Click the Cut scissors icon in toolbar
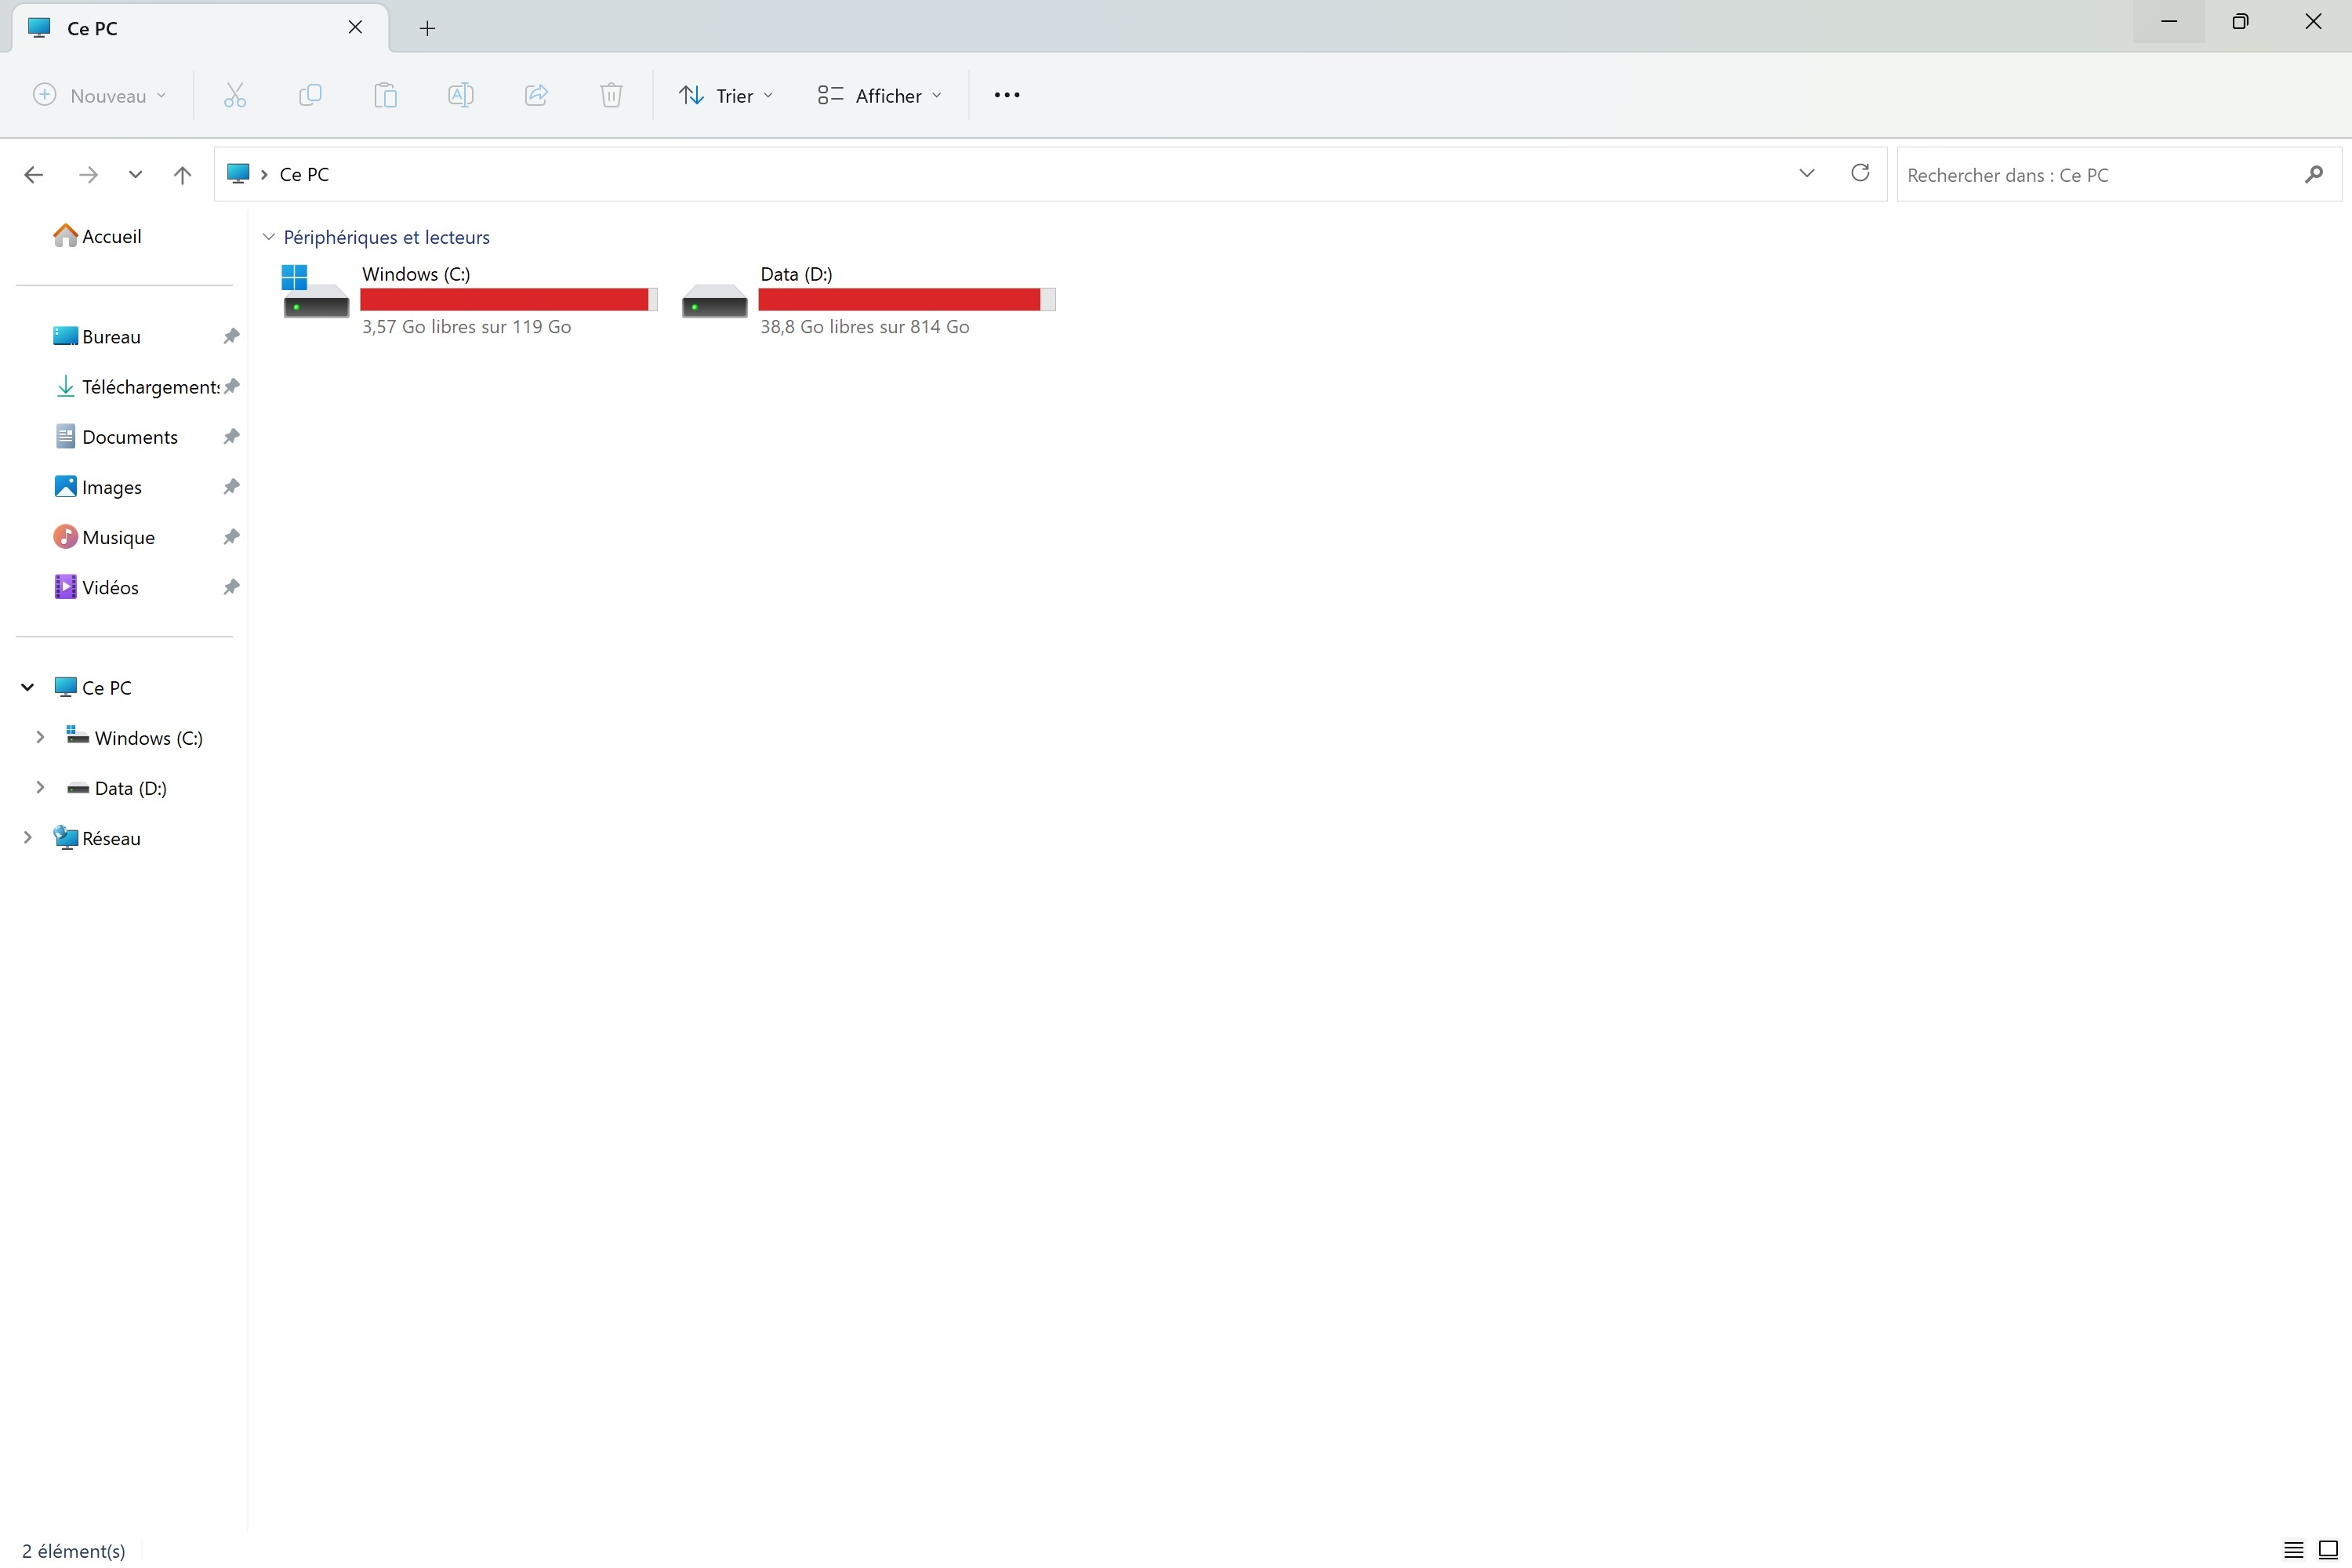The height and width of the screenshot is (1568, 2352). point(234,95)
